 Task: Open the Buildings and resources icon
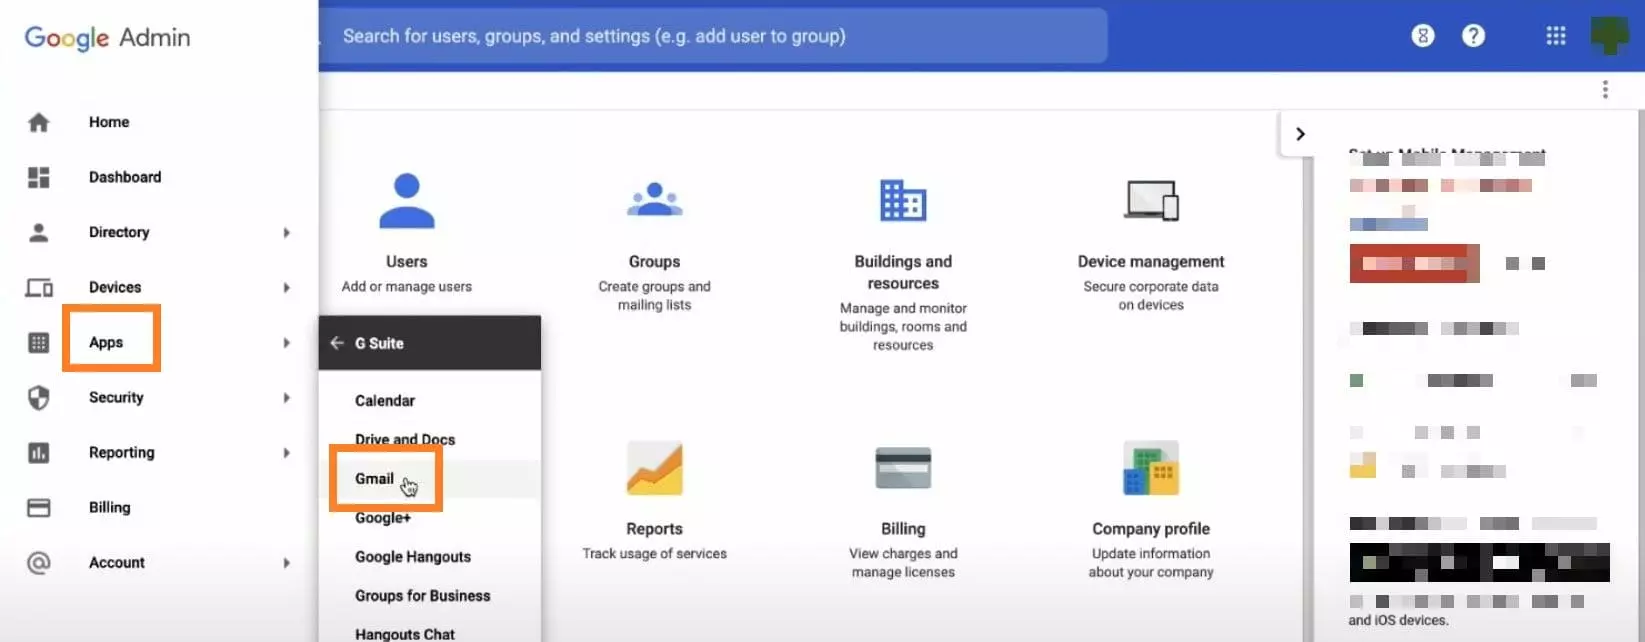(x=903, y=200)
